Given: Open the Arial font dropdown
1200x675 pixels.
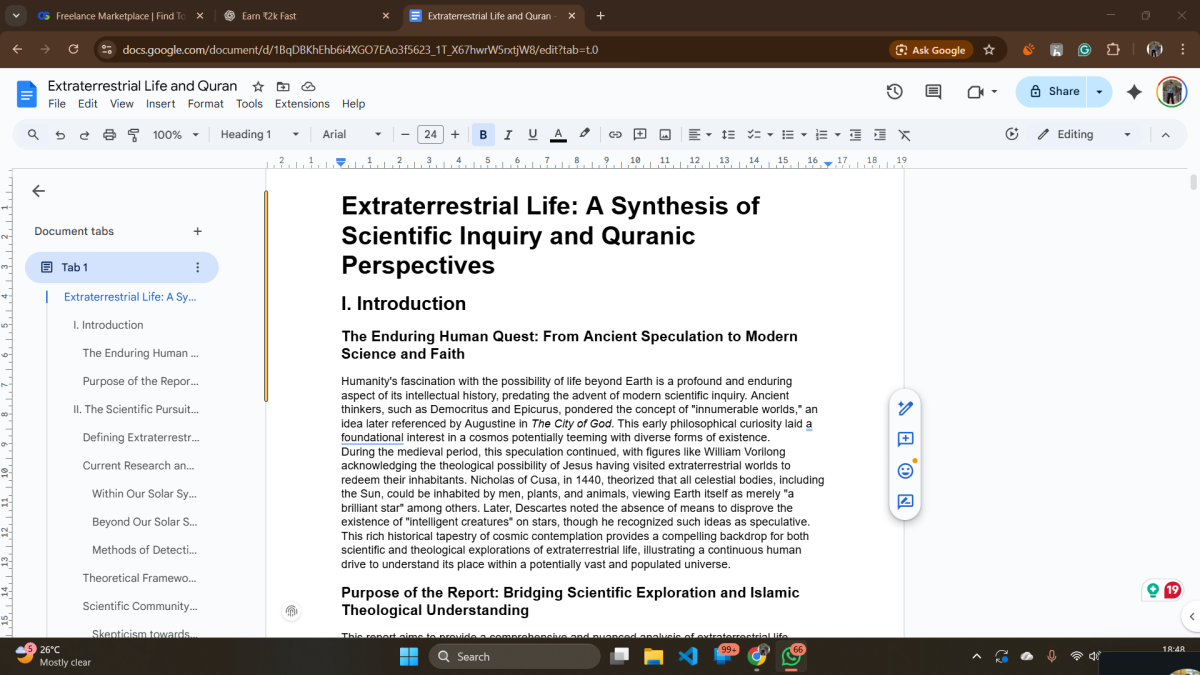Looking at the screenshot, I should coord(352,135).
